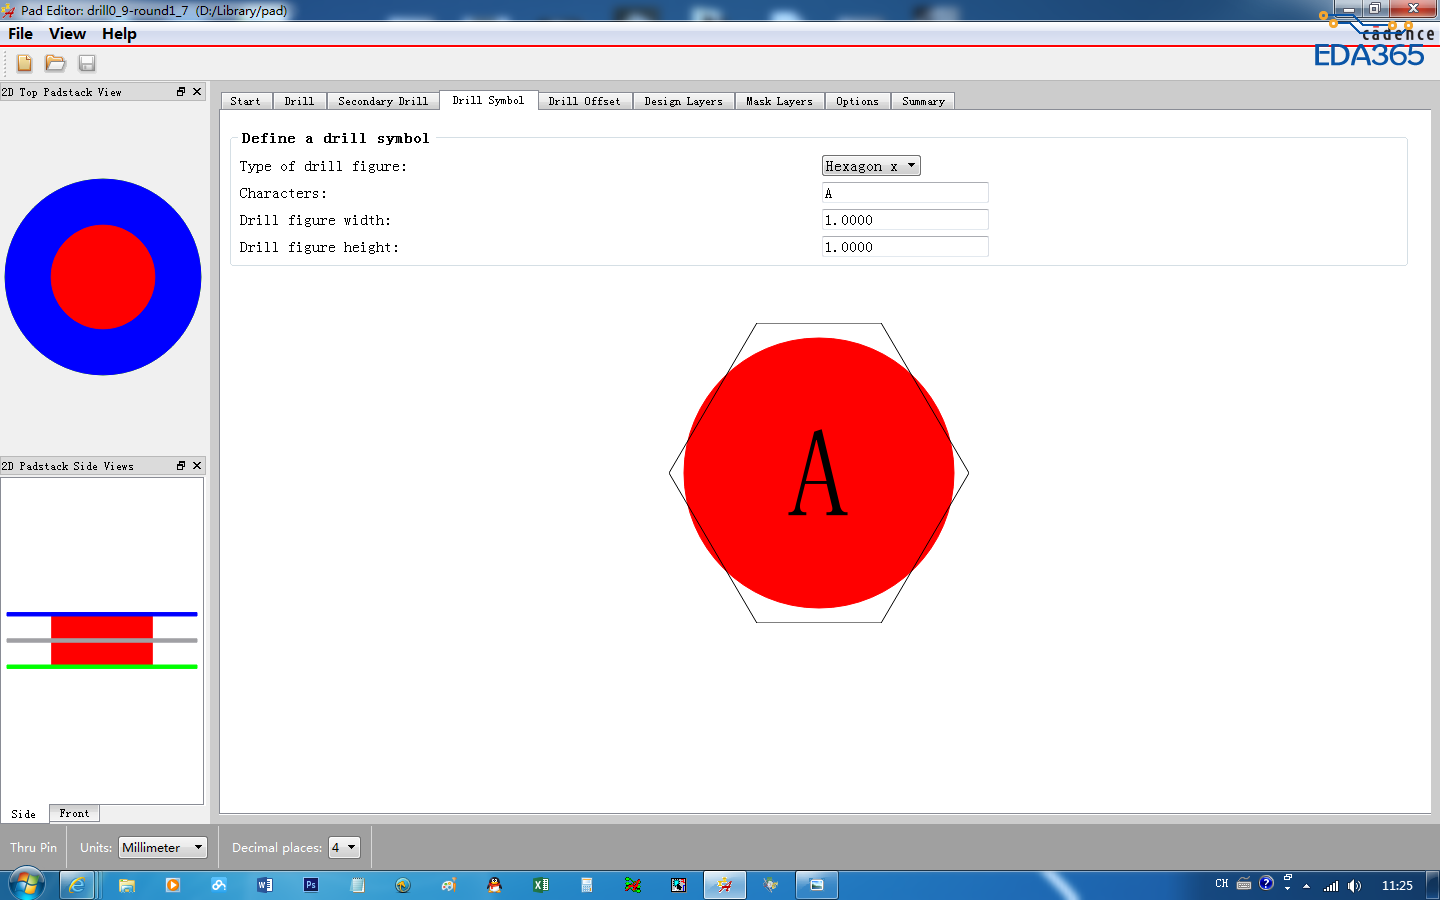Open the File menu

tap(21, 34)
